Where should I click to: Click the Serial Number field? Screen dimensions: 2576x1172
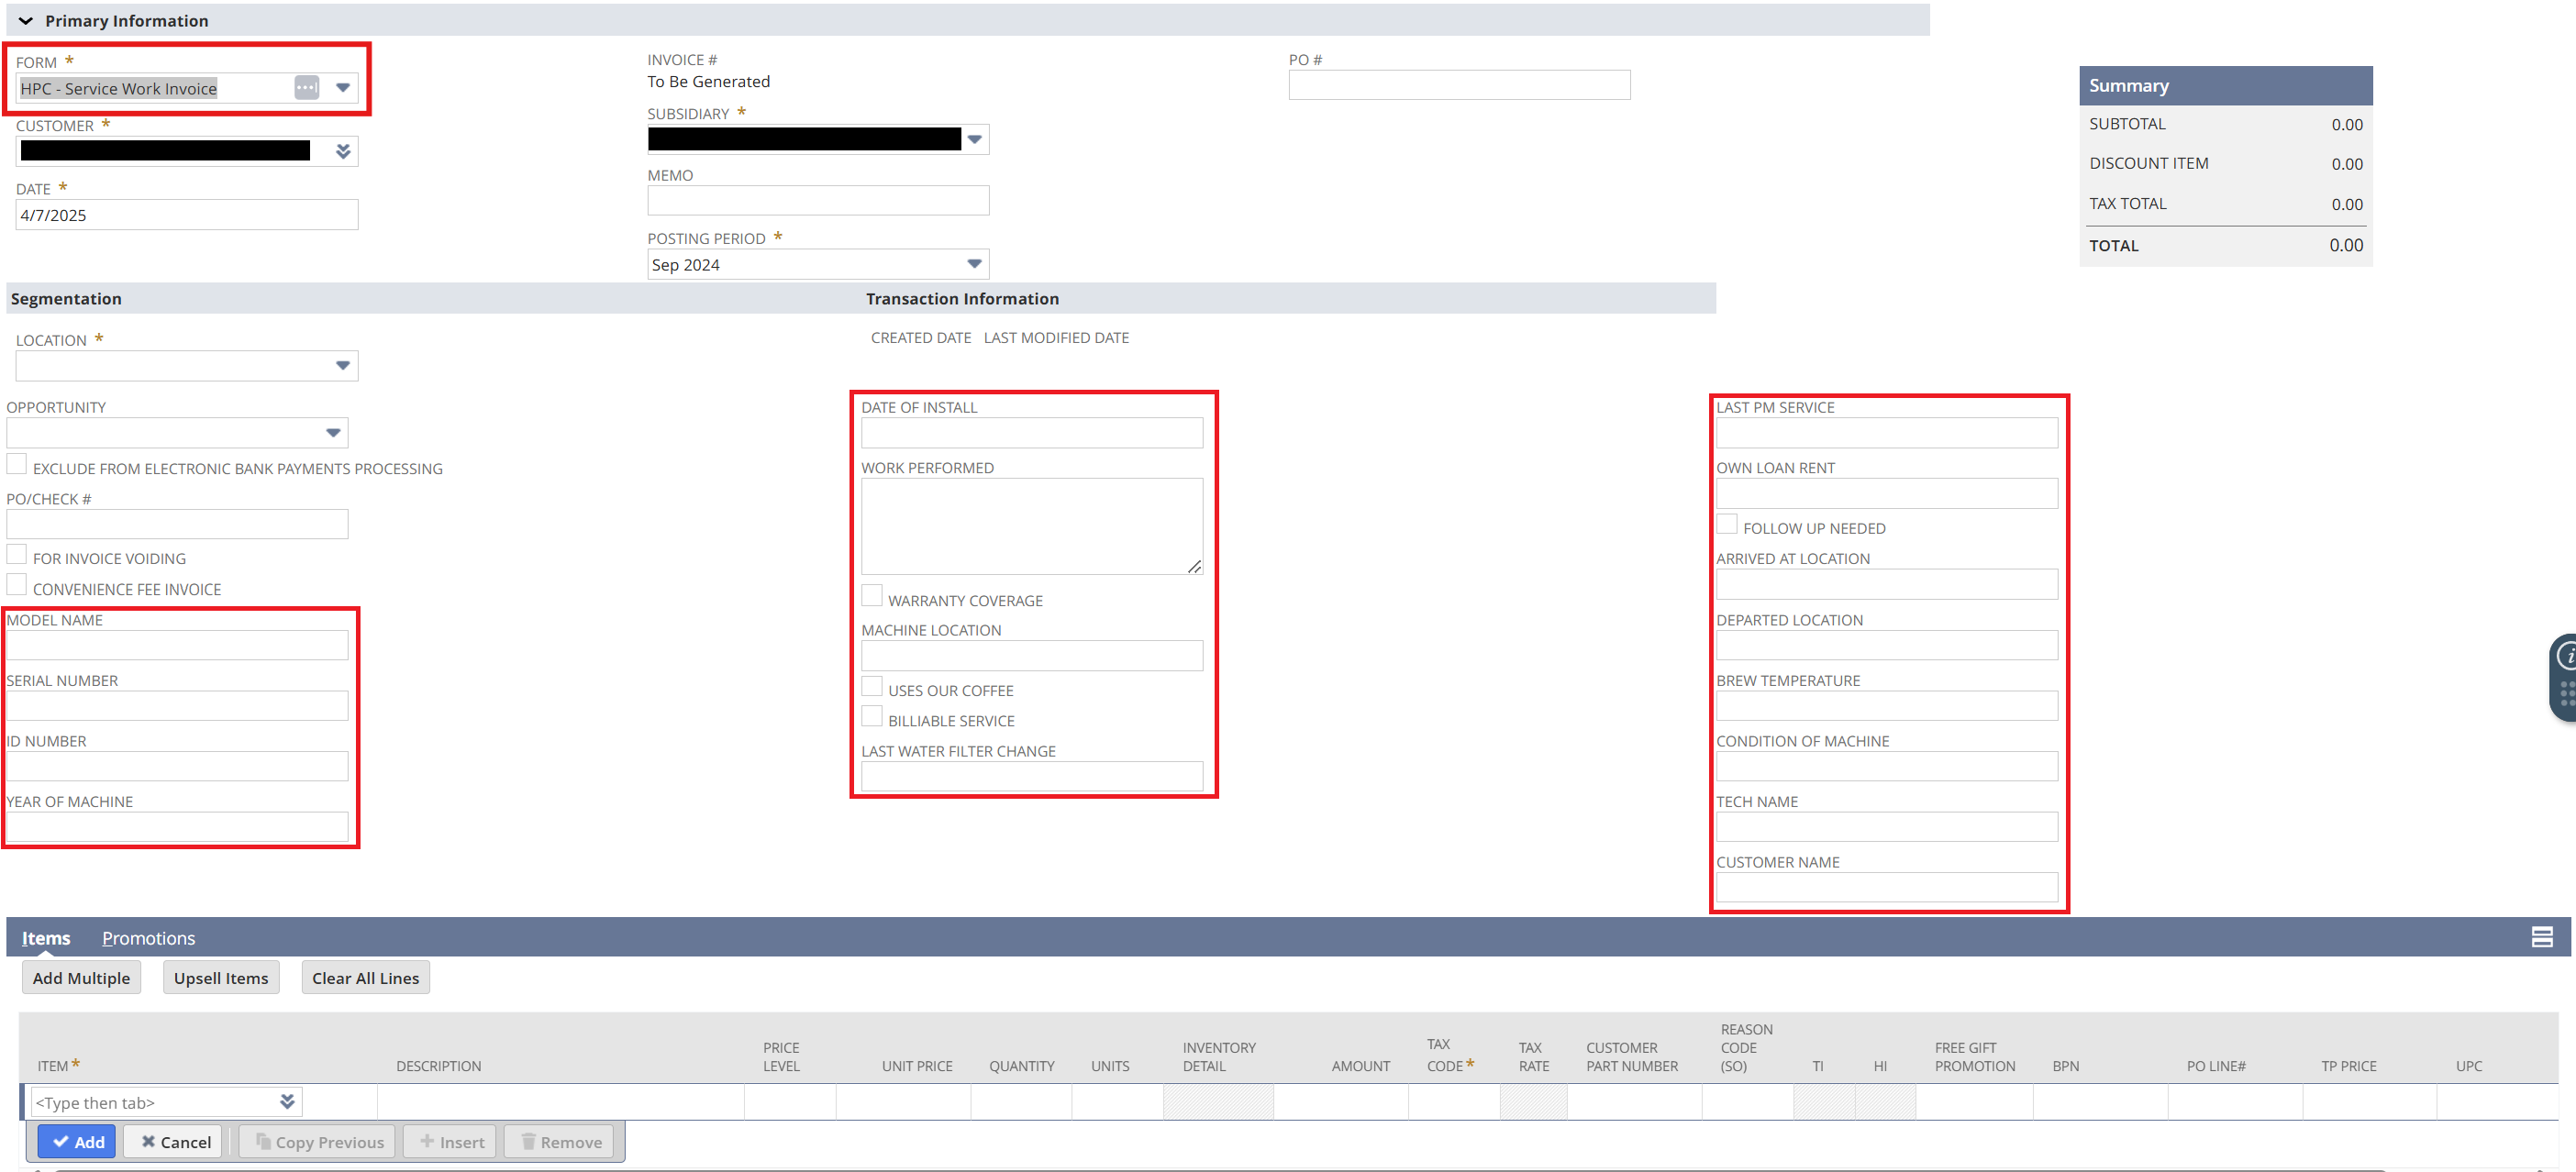177,706
